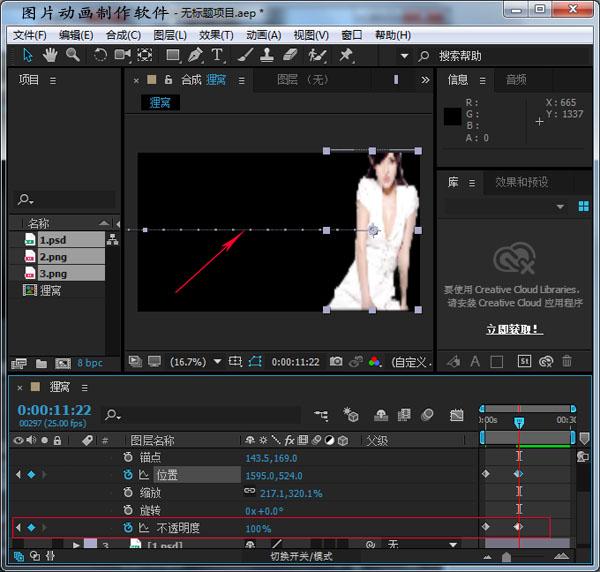Image resolution: width=600 pixels, height=572 pixels.
Task: Toggle the Opacity stopwatch
Action: pos(128,528)
